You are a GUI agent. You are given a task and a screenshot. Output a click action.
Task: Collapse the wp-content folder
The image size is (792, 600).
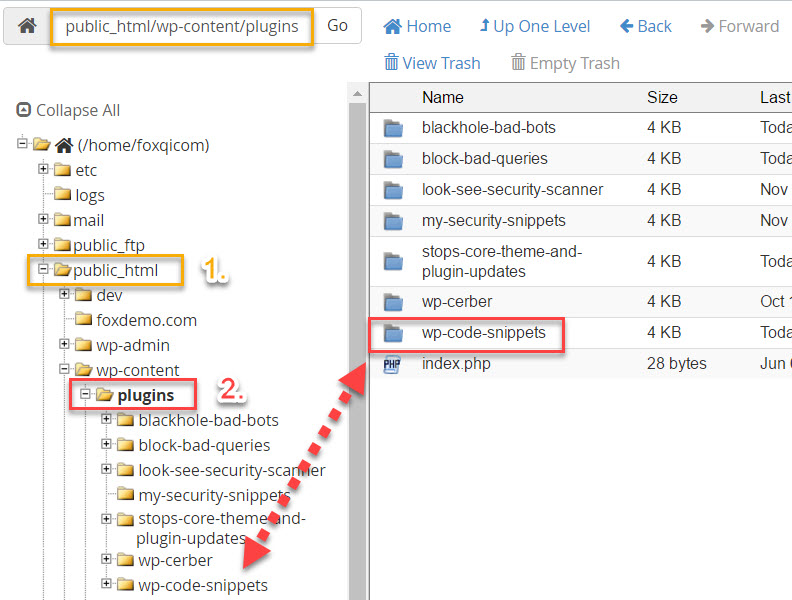coord(64,369)
